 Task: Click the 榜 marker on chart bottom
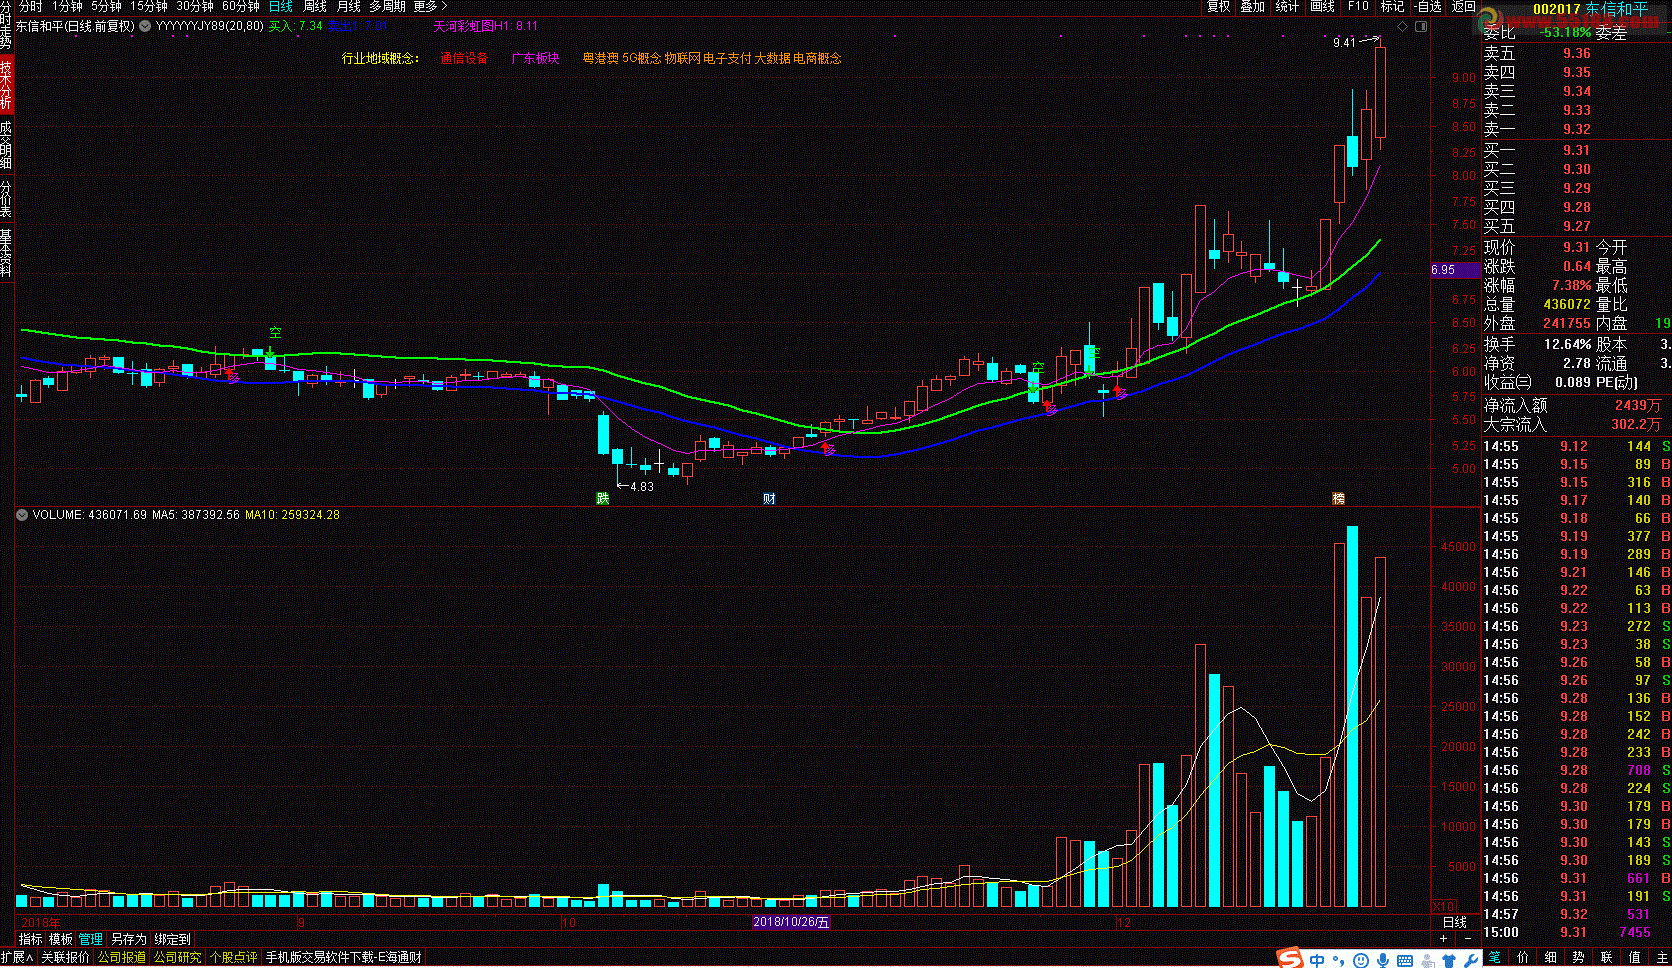pos(1338,498)
